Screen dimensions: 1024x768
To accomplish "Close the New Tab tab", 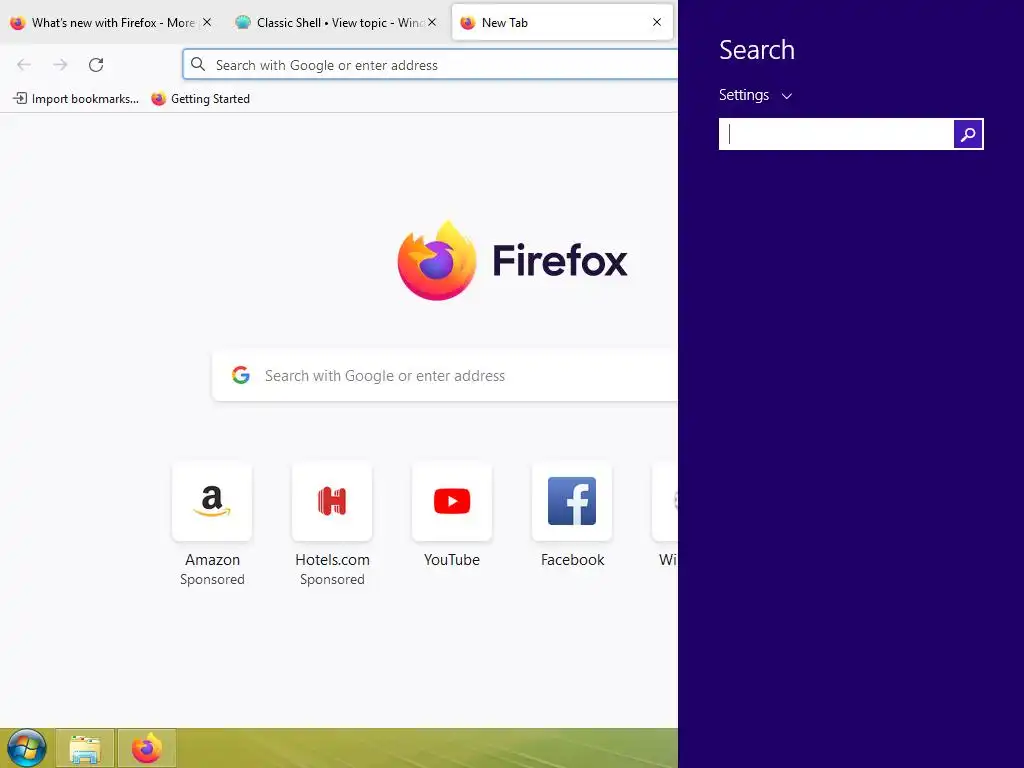I will pos(657,22).
